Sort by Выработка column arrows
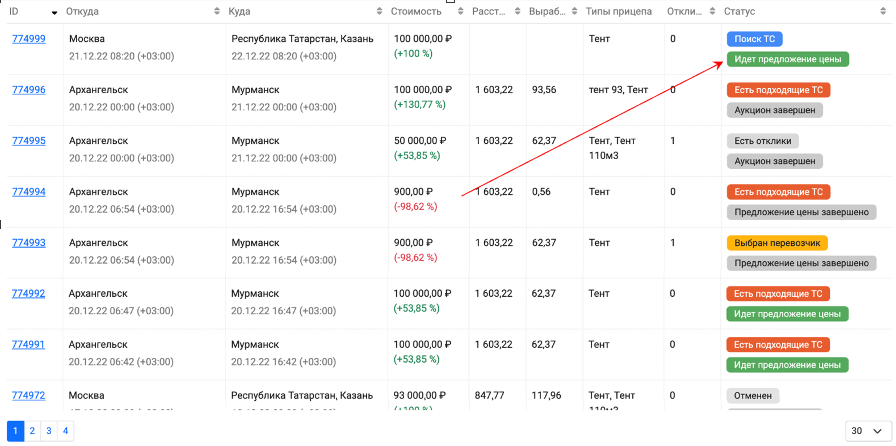This screenshot has width=896, height=446. 574,11
